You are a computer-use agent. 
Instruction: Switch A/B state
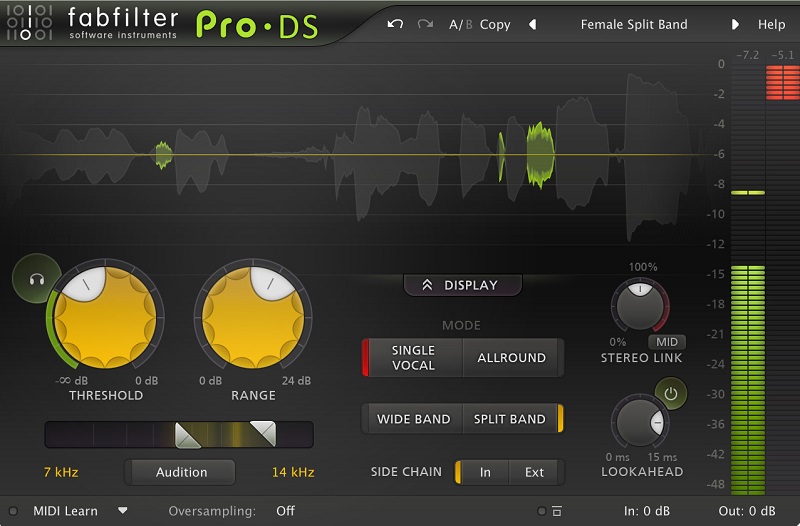tap(460, 24)
